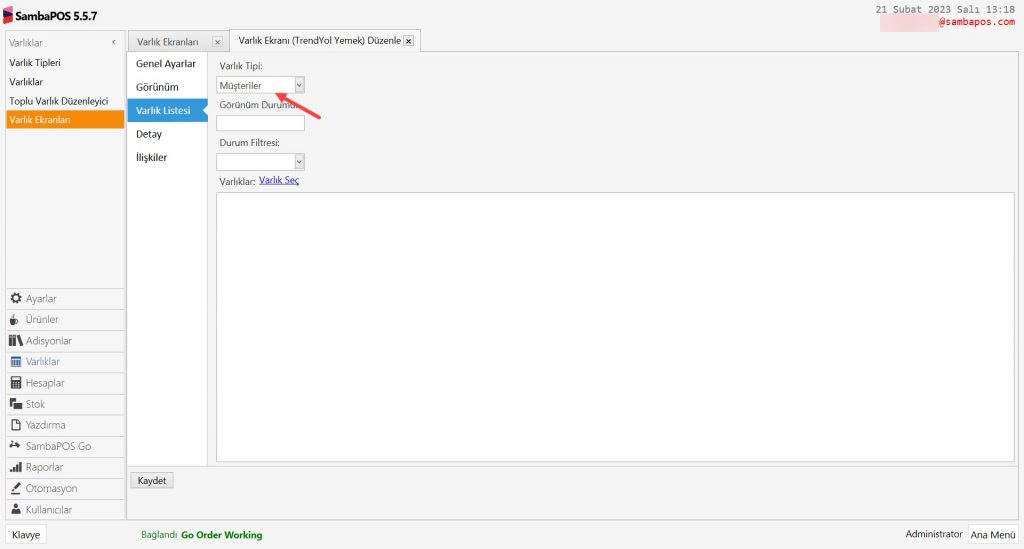Select Toplu Varlık Düzenleyici in sidebar
1024x549 pixels.
pyautogui.click(x=58, y=101)
